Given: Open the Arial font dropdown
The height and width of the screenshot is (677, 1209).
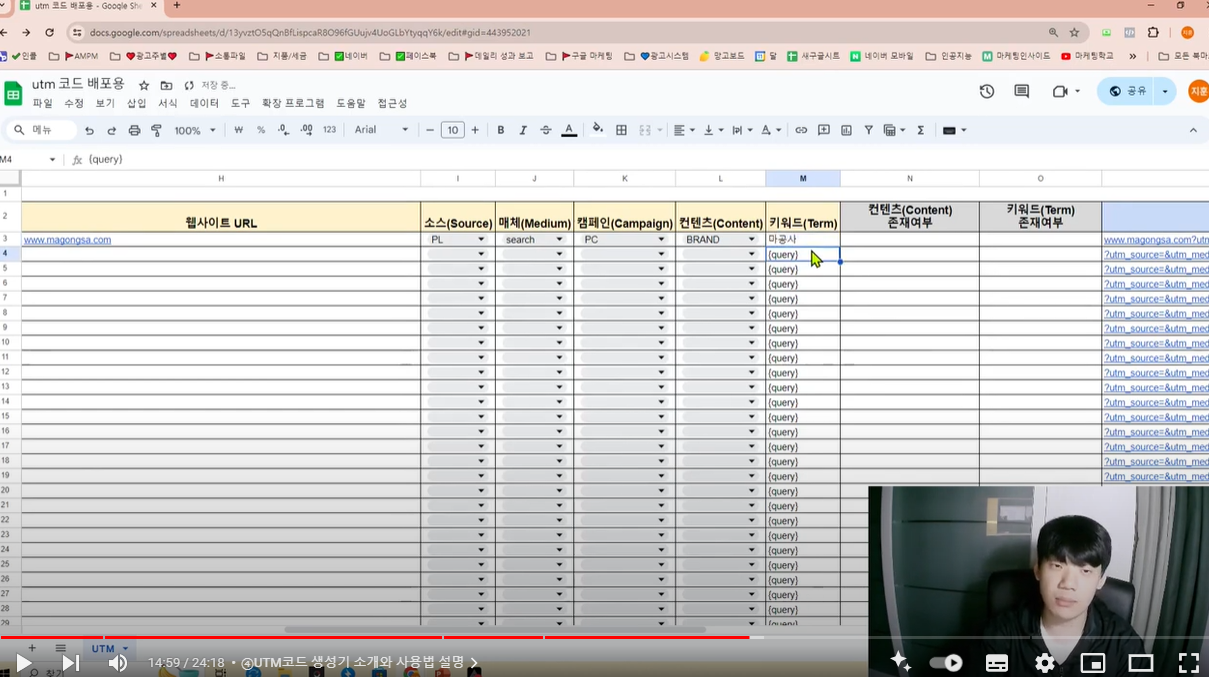Looking at the screenshot, I should click(x=381, y=130).
